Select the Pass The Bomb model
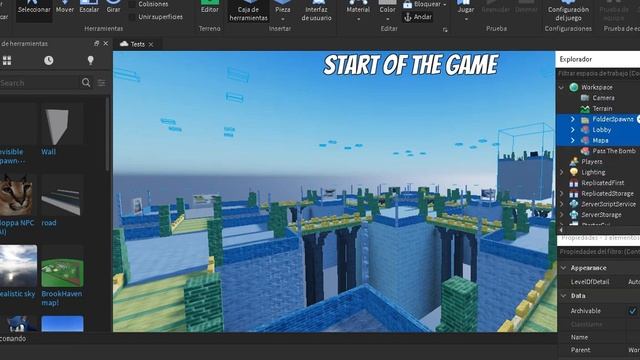The height and width of the screenshot is (360, 640). point(614,151)
